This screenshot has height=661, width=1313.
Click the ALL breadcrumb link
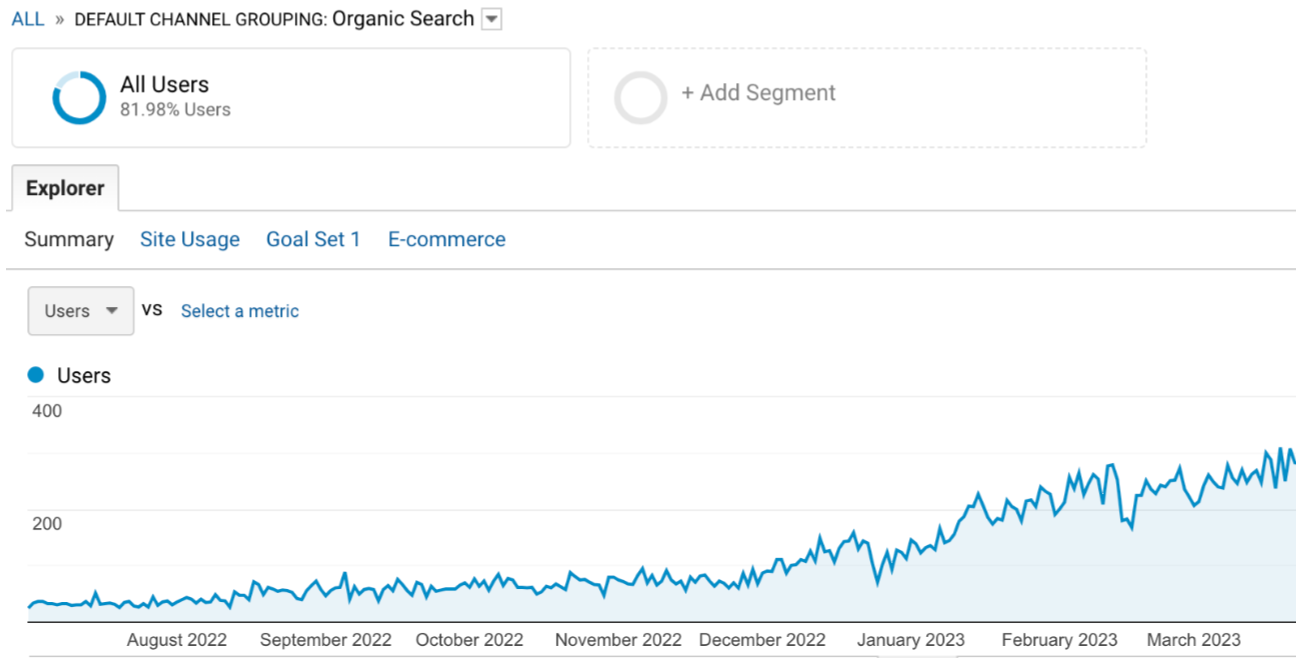tap(28, 20)
